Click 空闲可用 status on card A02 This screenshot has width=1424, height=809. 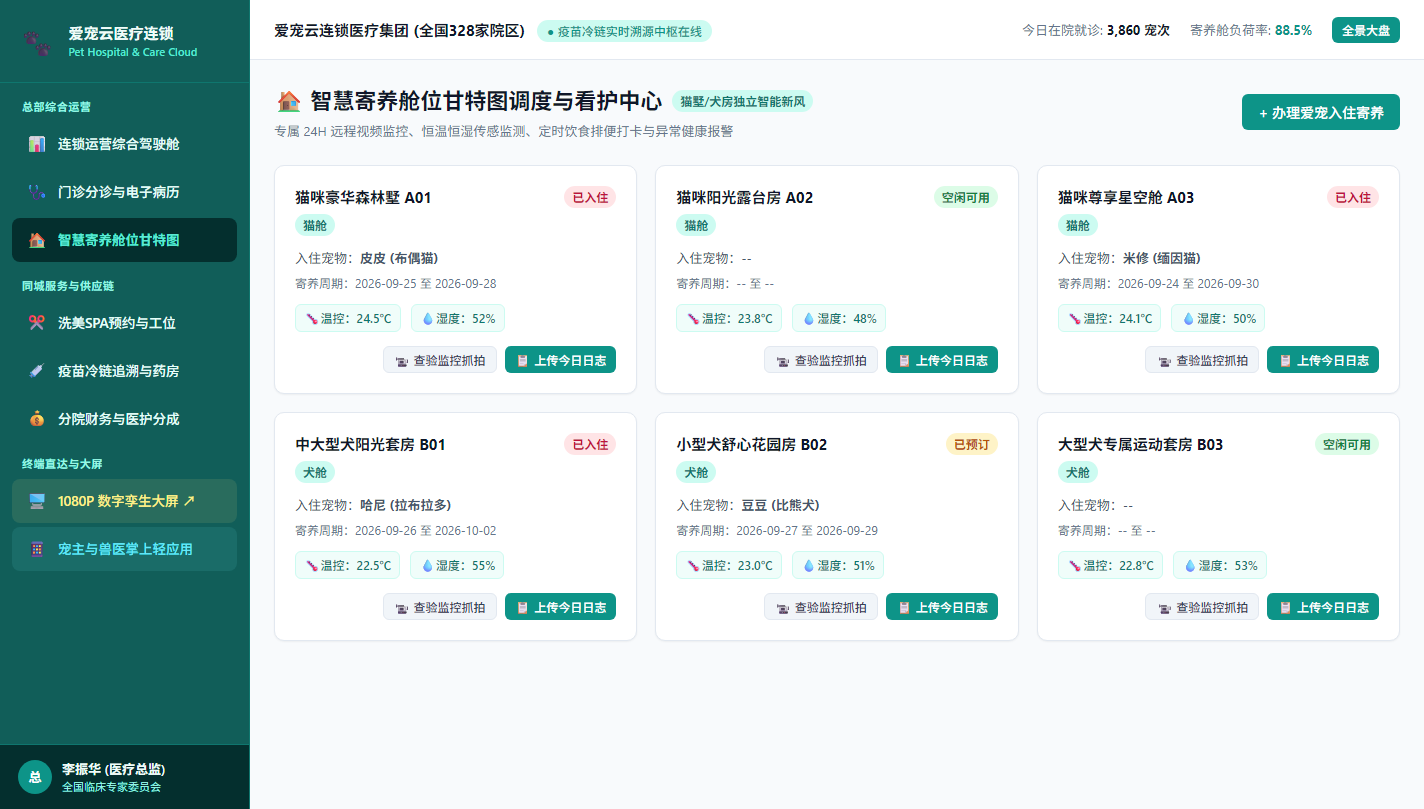pos(965,197)
